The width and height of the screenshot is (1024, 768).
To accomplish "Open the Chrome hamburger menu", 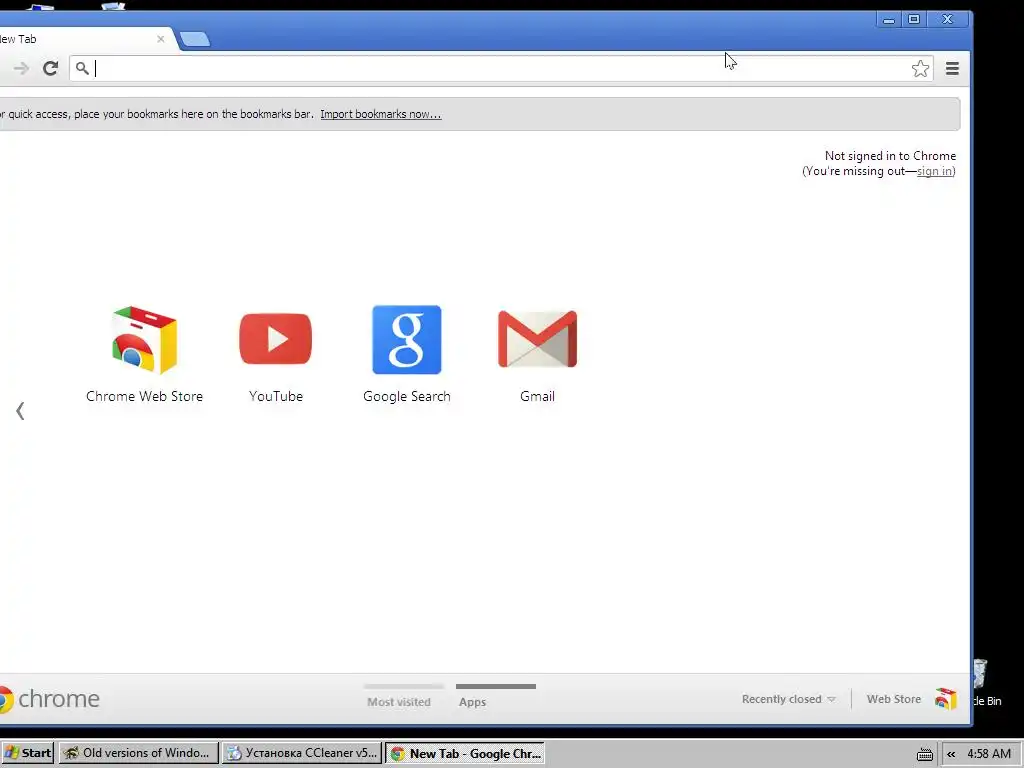I will [x=952, y=68].
